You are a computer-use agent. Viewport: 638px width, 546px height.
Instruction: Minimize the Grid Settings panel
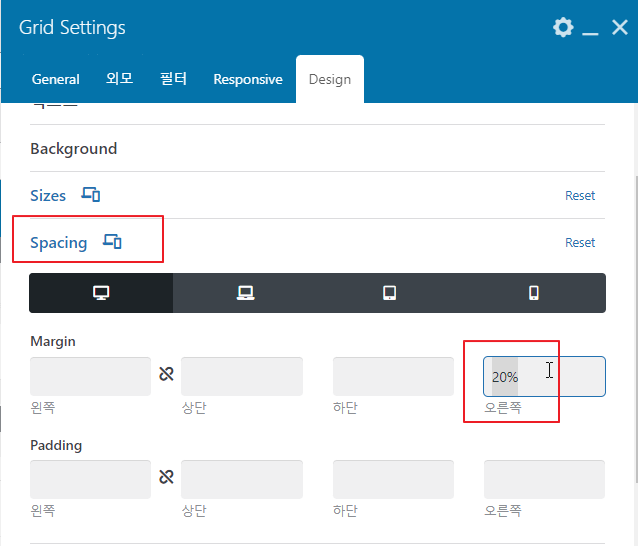(x=590, y=28)
